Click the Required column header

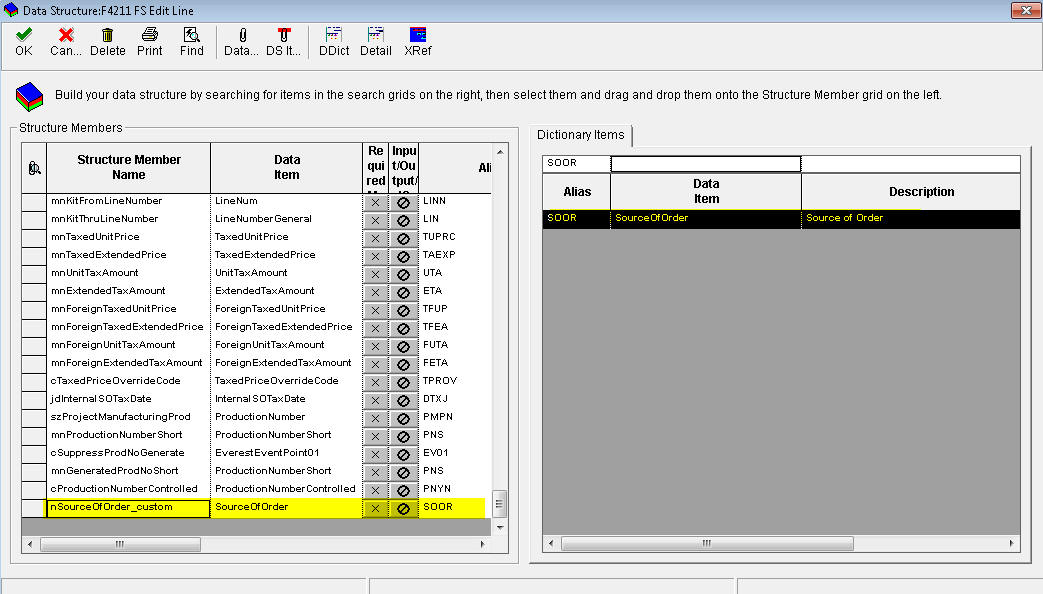click(x=376, y=168)
